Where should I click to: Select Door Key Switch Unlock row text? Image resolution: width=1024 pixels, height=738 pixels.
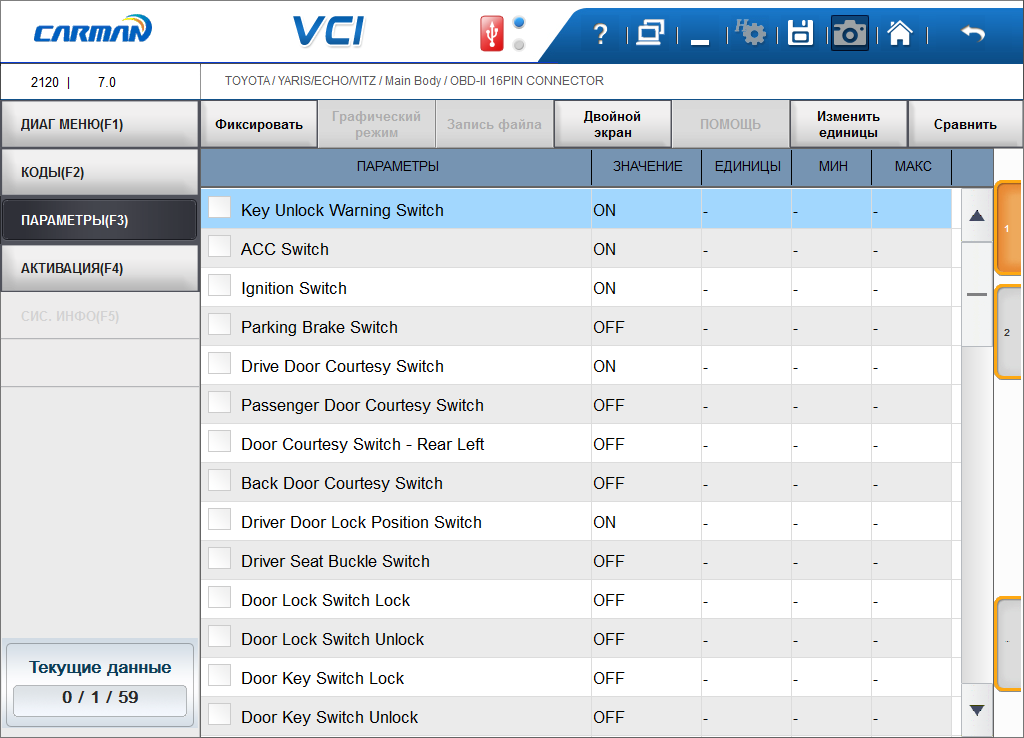point(329,717)
